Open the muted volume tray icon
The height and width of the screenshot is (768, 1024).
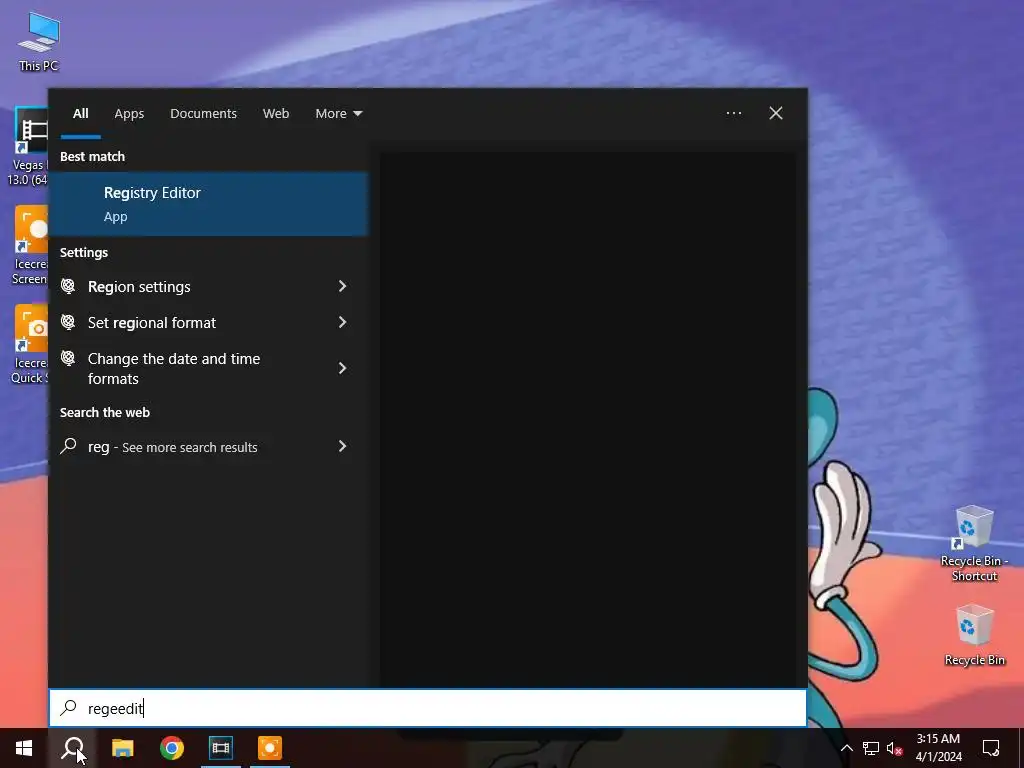(x=895, y=748)
